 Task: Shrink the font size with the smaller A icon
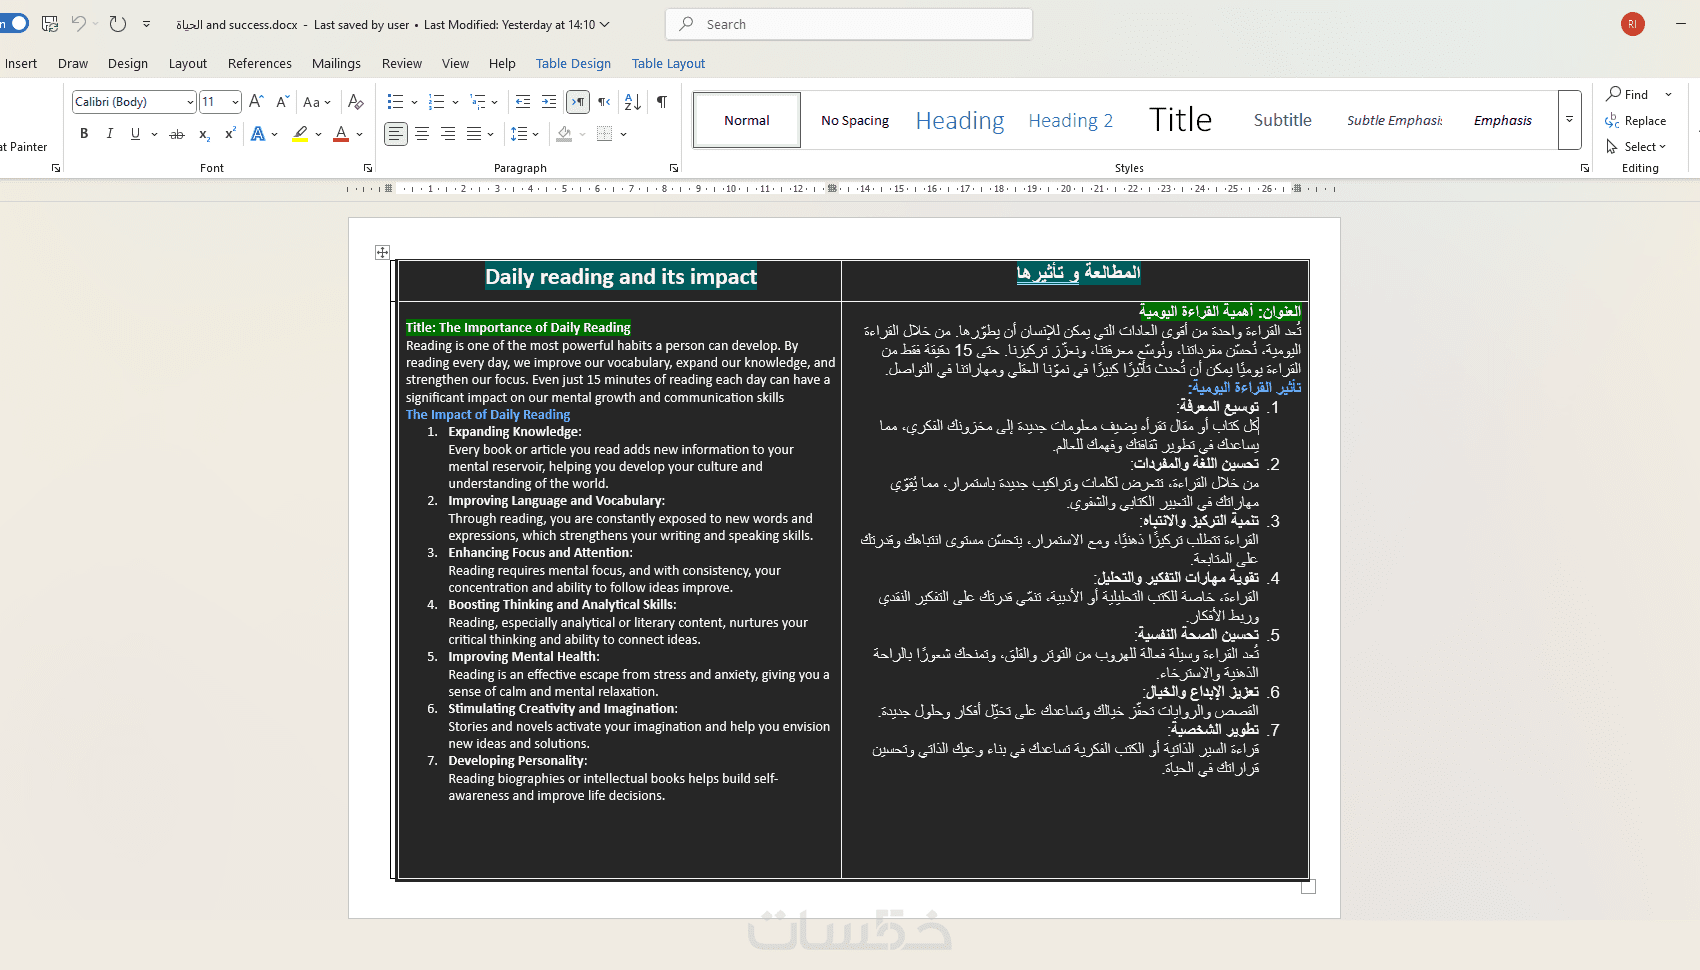click(283, 102)
